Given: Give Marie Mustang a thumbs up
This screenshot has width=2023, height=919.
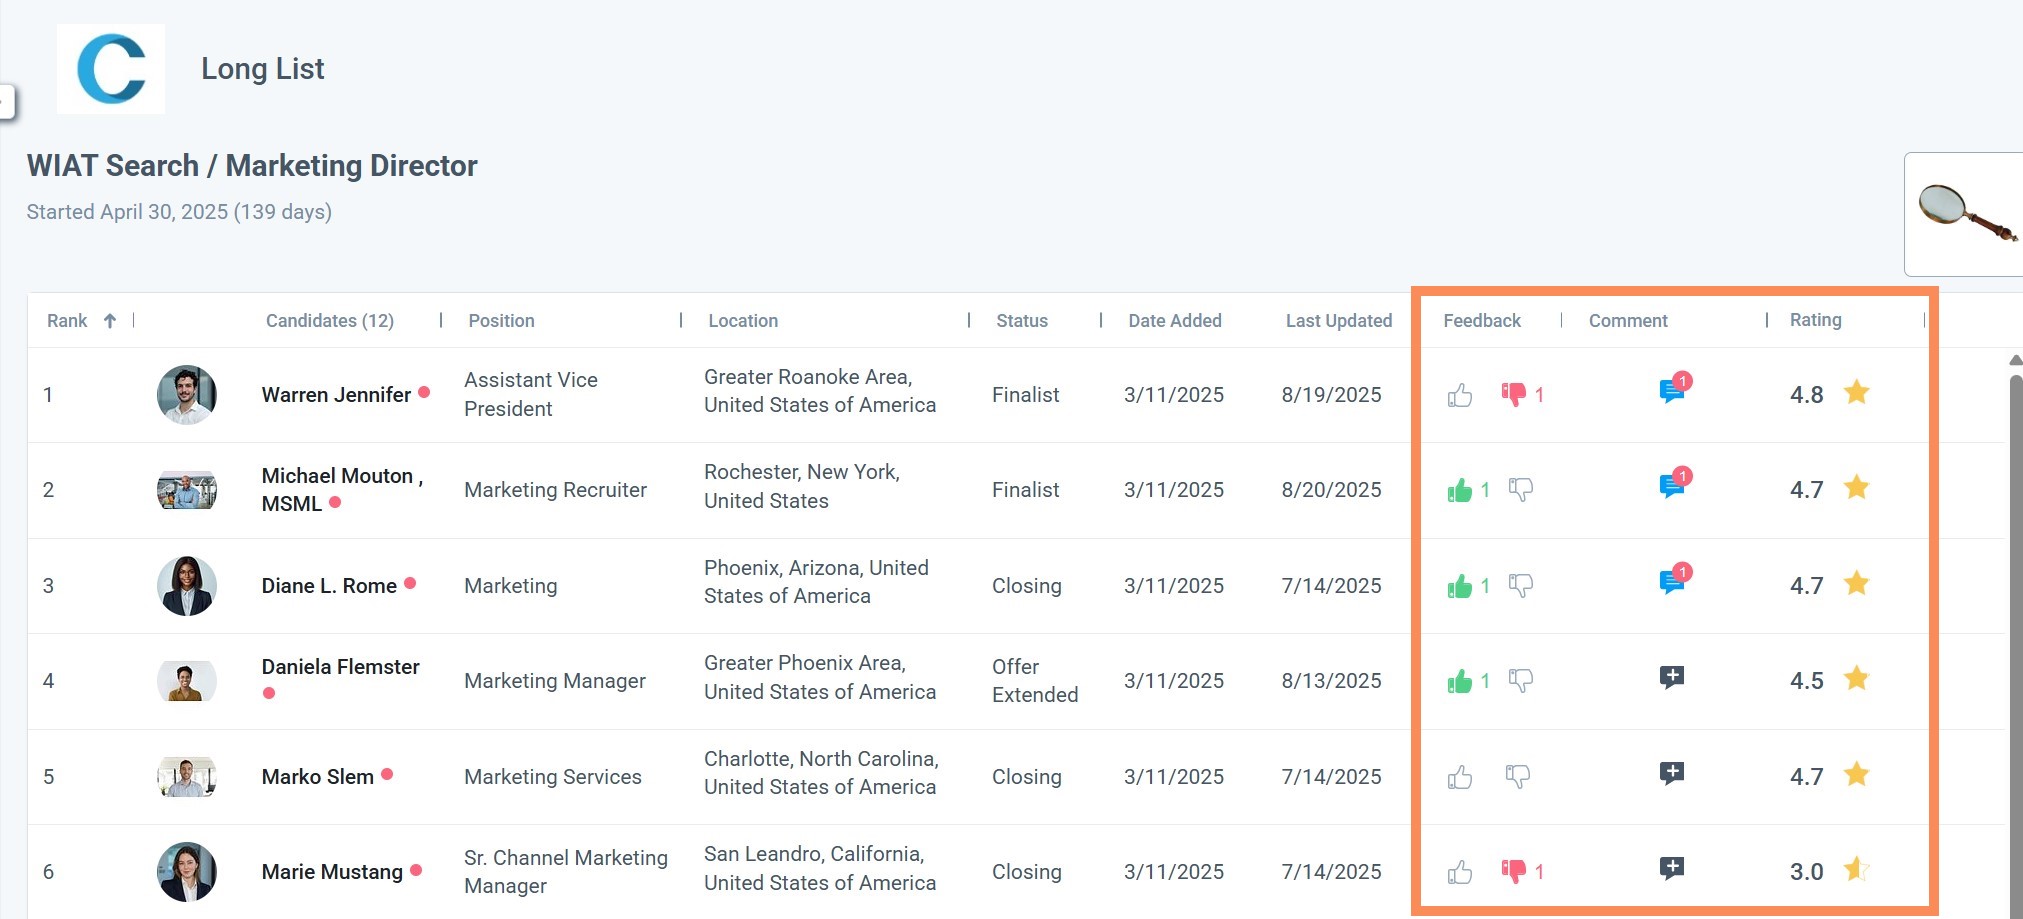Looking at the screenshot, I should point(1460,872).
